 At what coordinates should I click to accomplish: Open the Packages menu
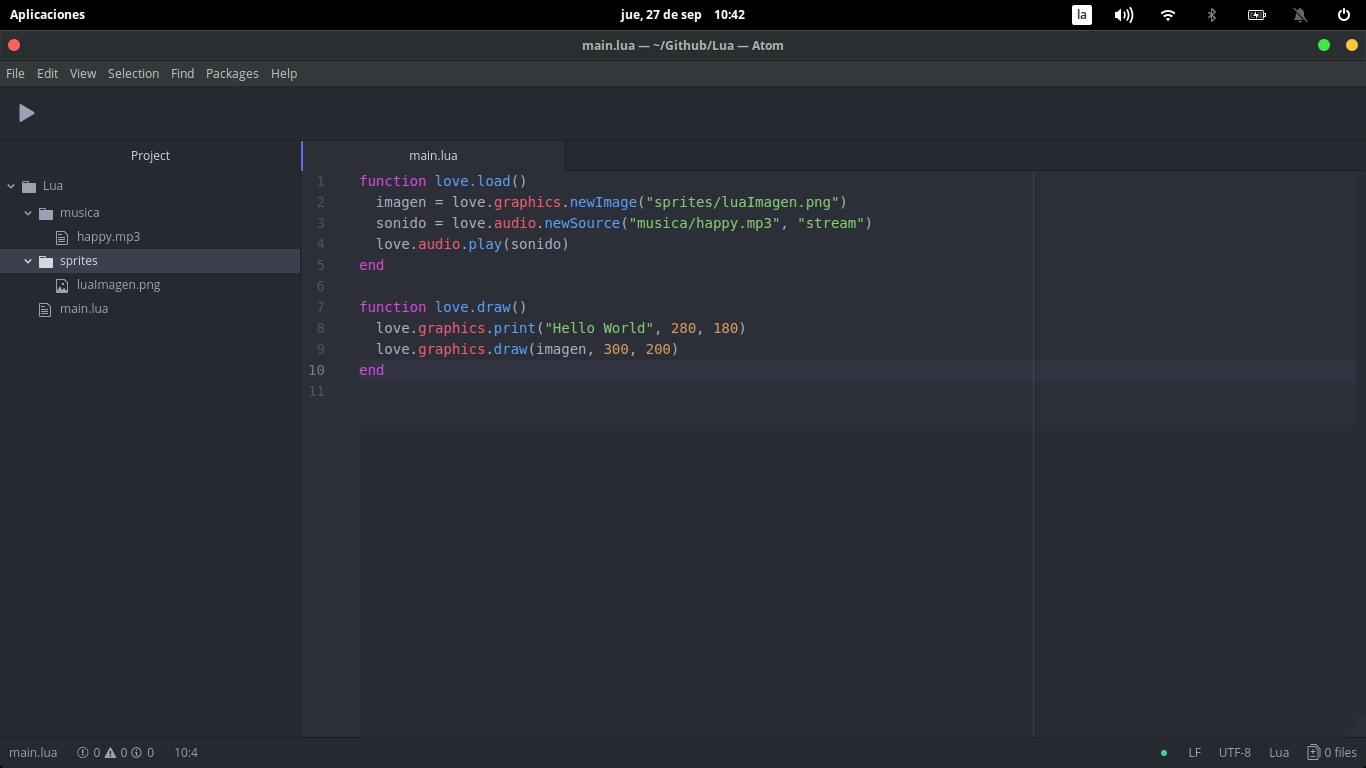click(232, 73)
